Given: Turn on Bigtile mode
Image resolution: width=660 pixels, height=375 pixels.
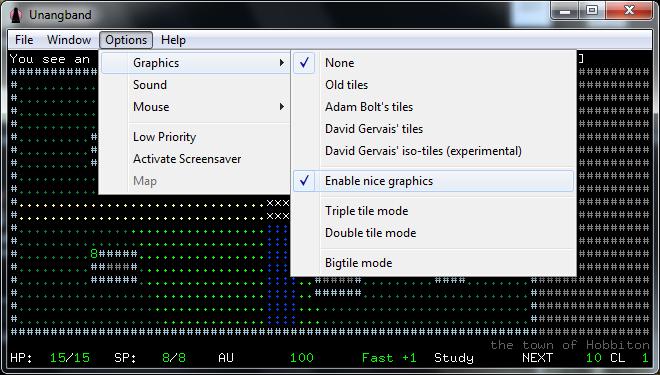Looking at the screenshot, I should [434, 263].
